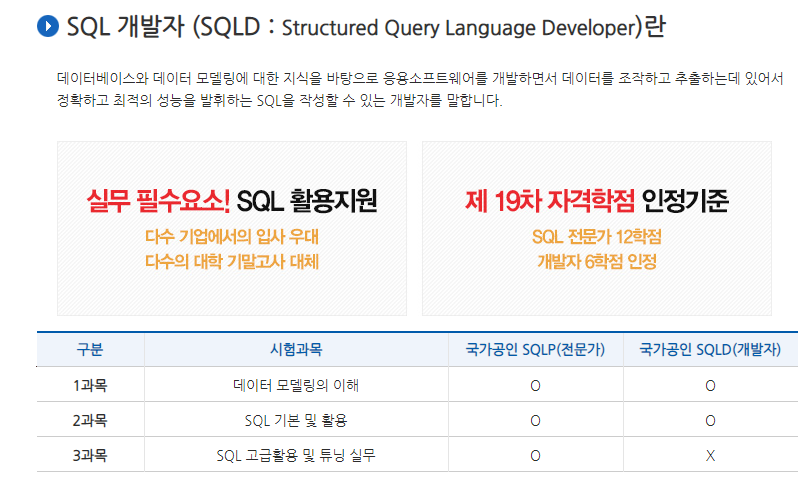Image resolution: width=812 pixels, height=482 pixels.
Task: Click the SQLD 'O' mark in the 1과목 row
Action: tap(710, 386)
